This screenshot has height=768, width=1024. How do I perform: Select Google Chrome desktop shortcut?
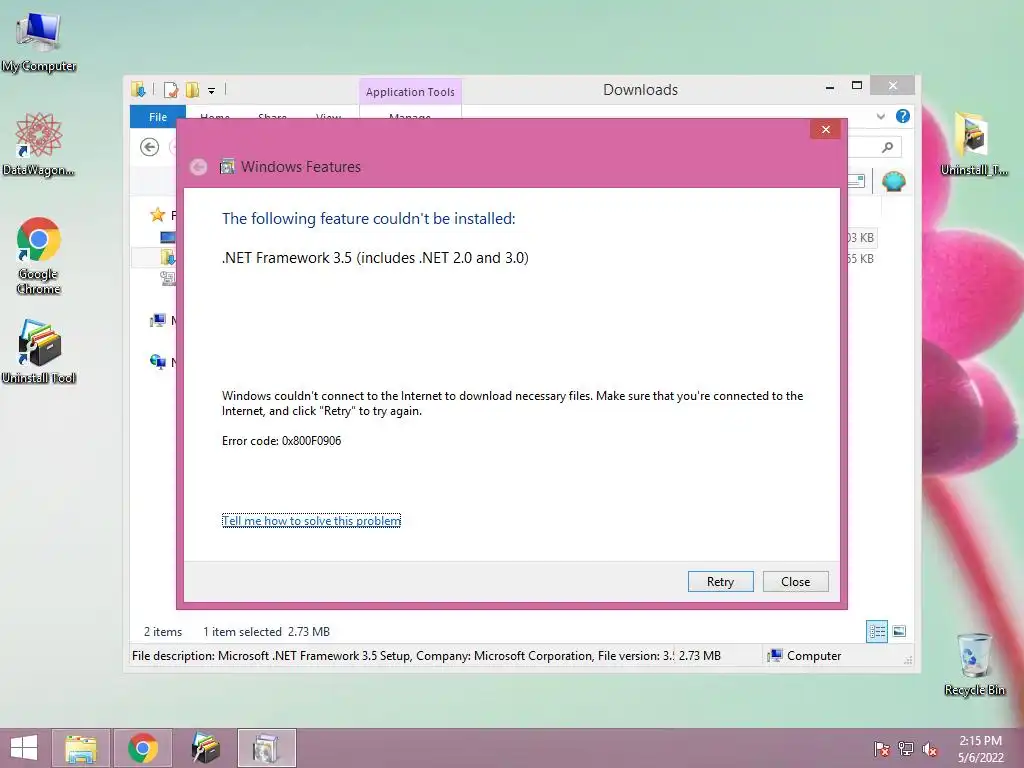click(x=39, y=256)
